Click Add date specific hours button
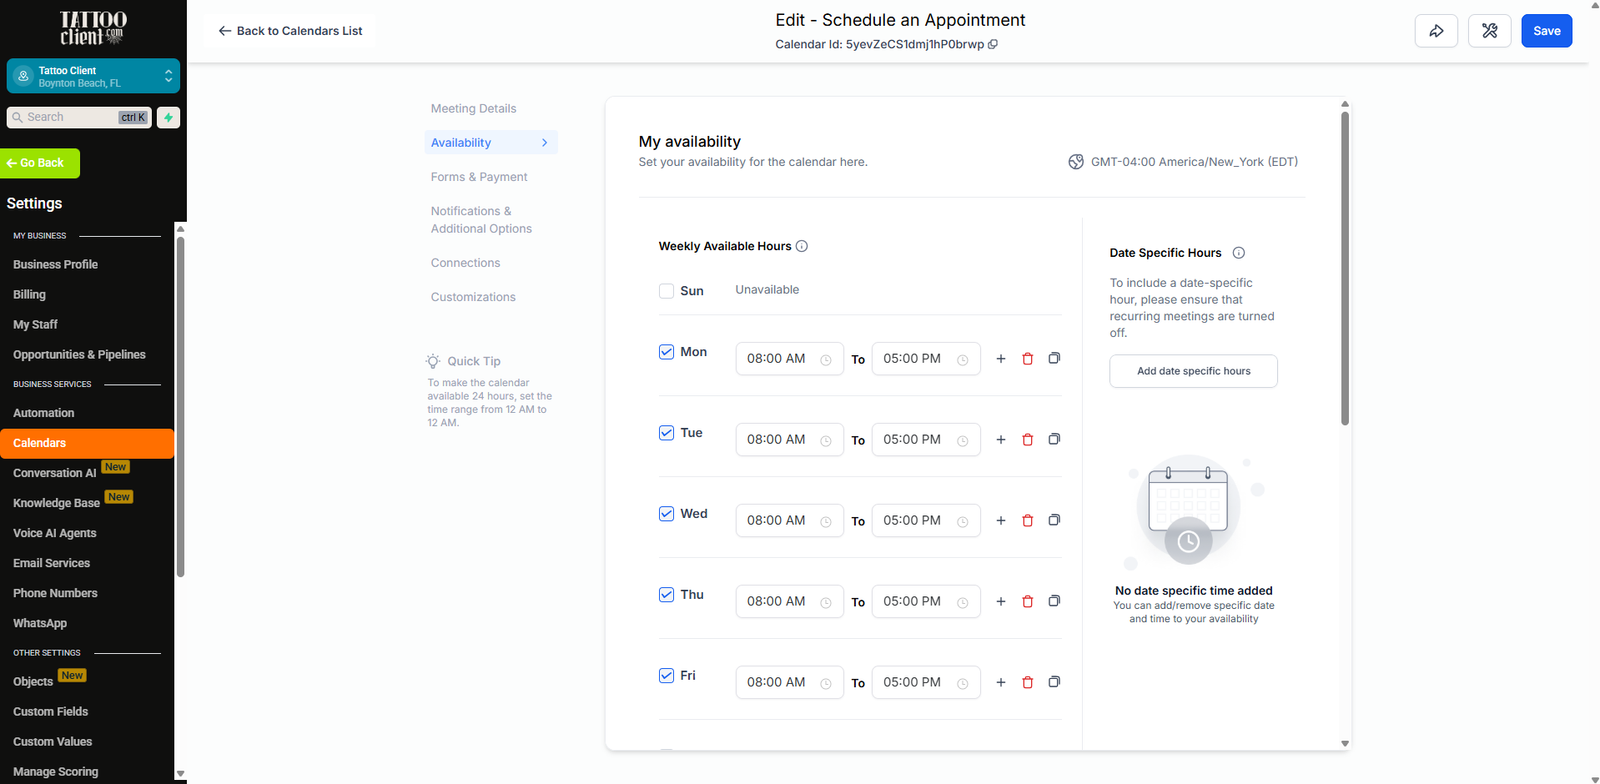1600x784 pixels. [1193, 371]
